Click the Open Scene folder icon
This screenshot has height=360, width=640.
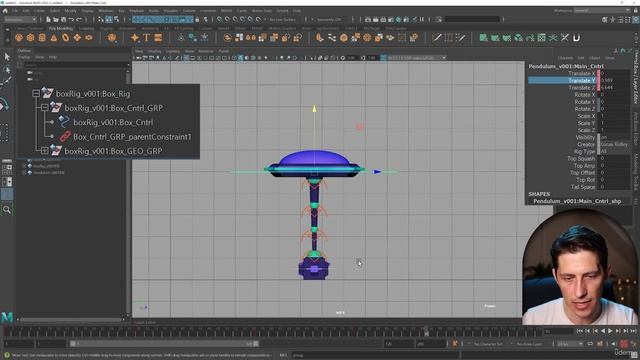[56, 19]
